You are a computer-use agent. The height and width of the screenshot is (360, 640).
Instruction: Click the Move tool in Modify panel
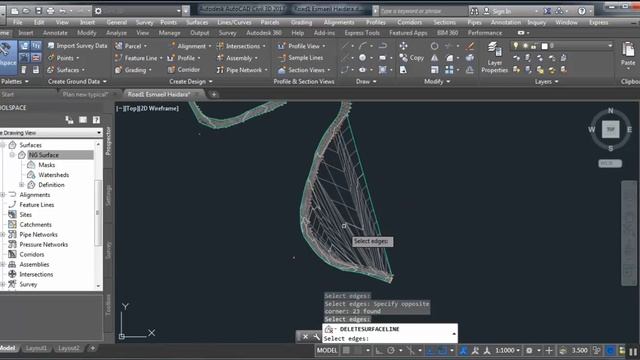point(404,46)
